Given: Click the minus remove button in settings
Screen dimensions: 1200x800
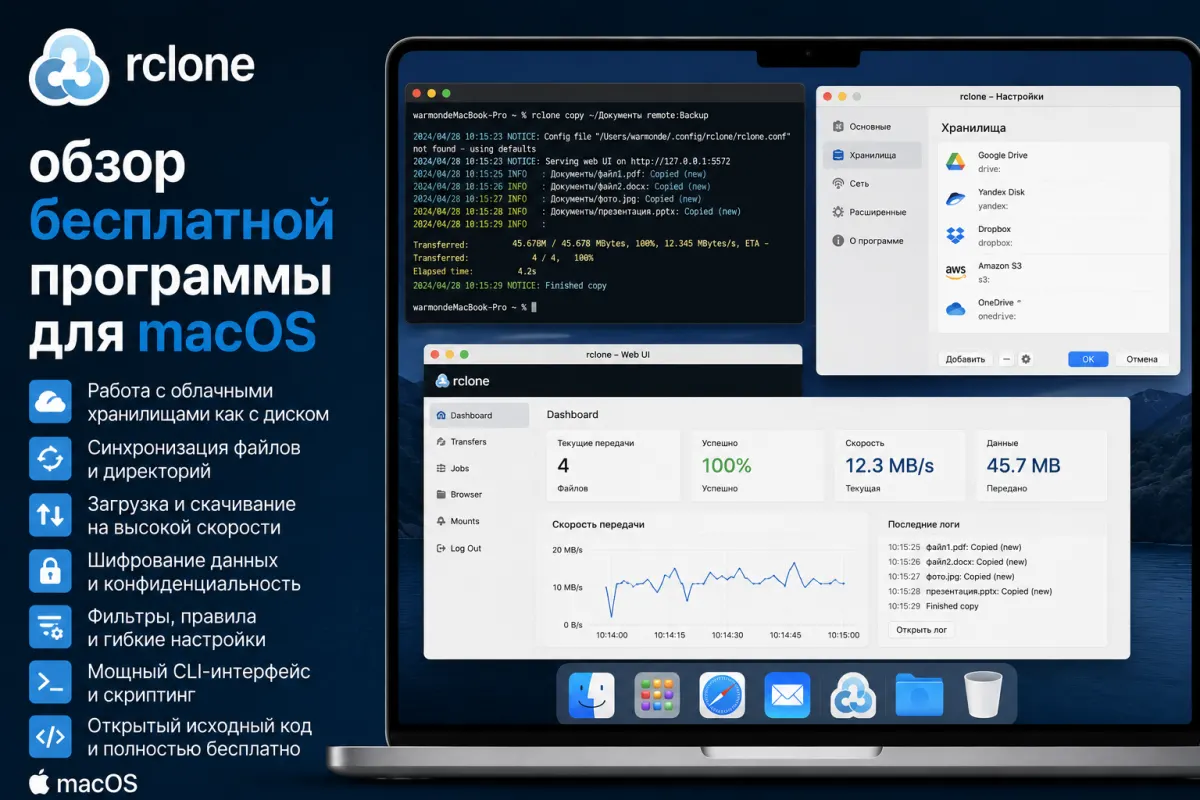Looking at the screenshot, I should coord(1006,359).
